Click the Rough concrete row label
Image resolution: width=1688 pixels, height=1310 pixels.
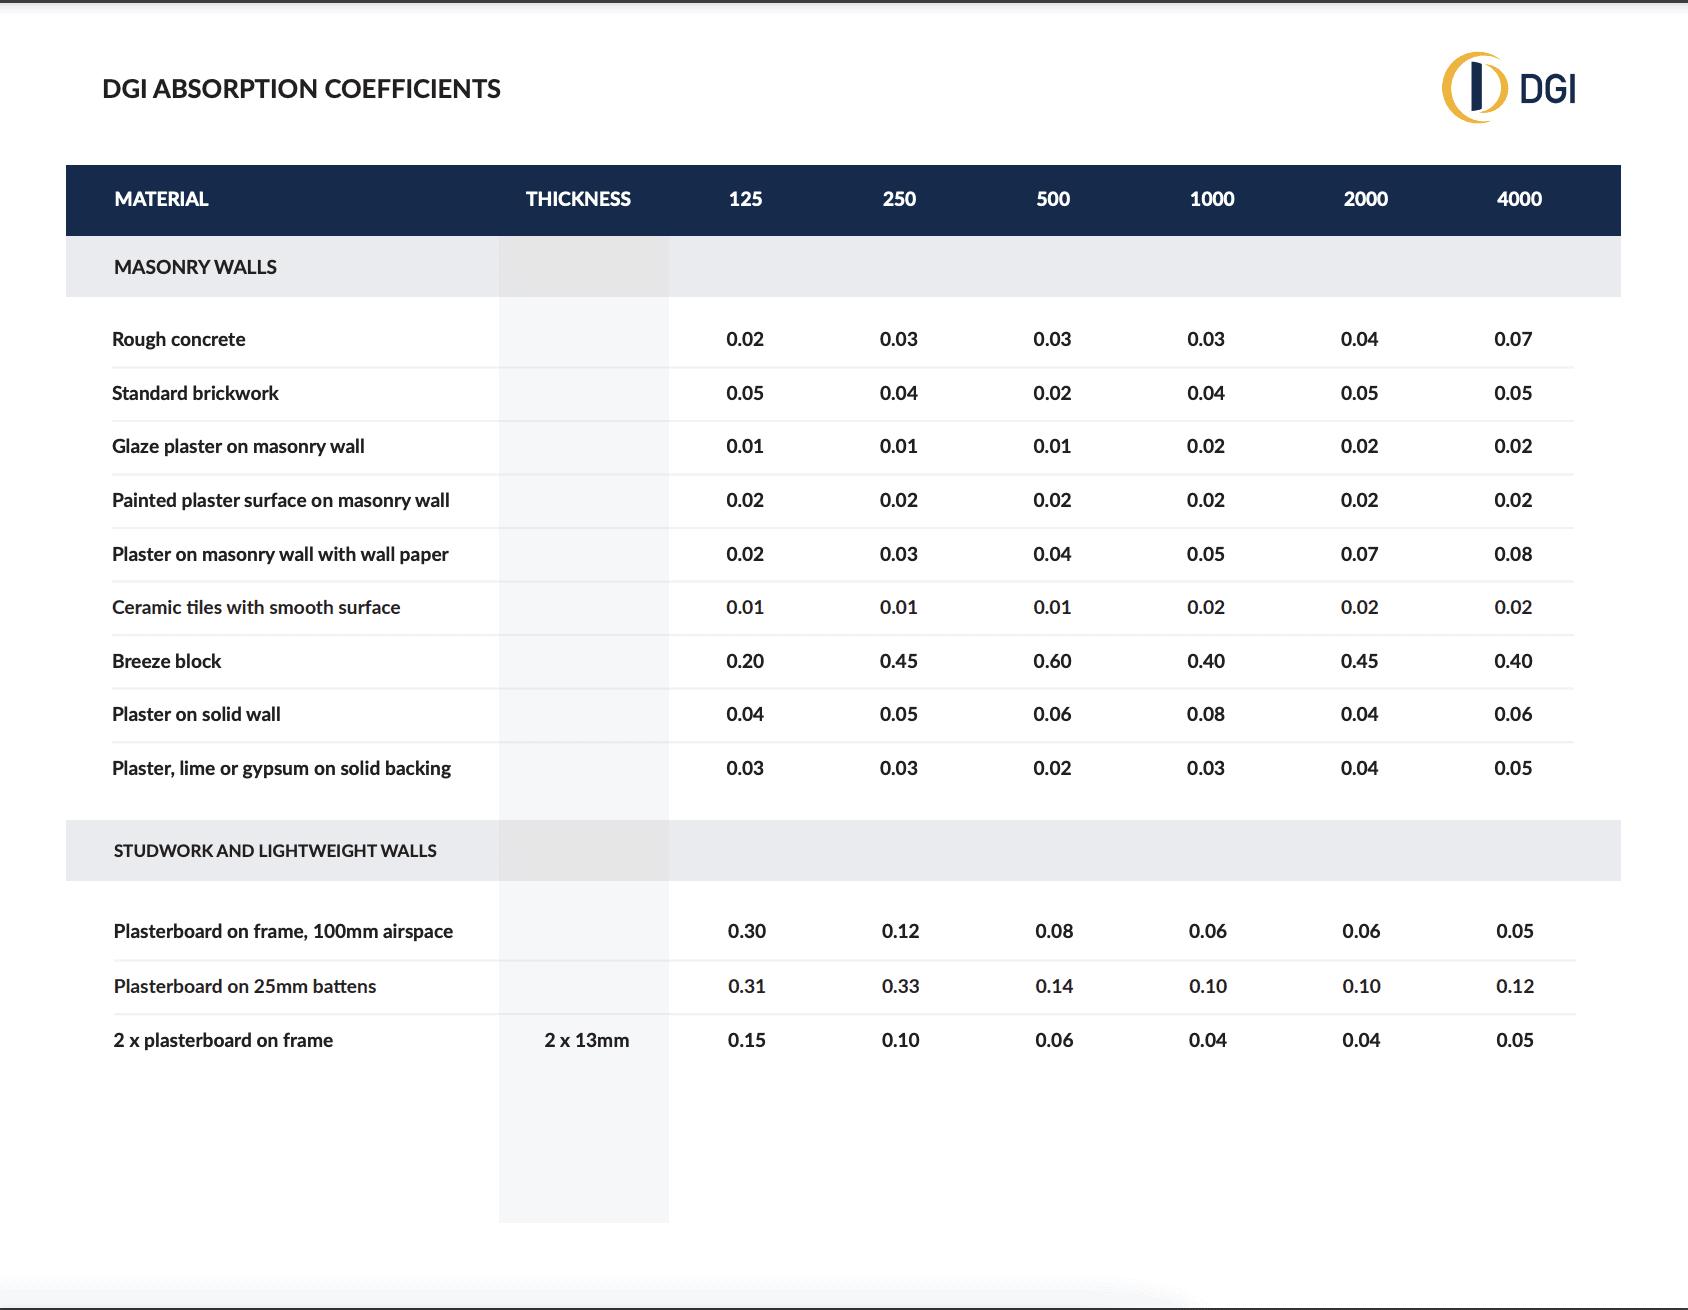click(x=178, y=339)
